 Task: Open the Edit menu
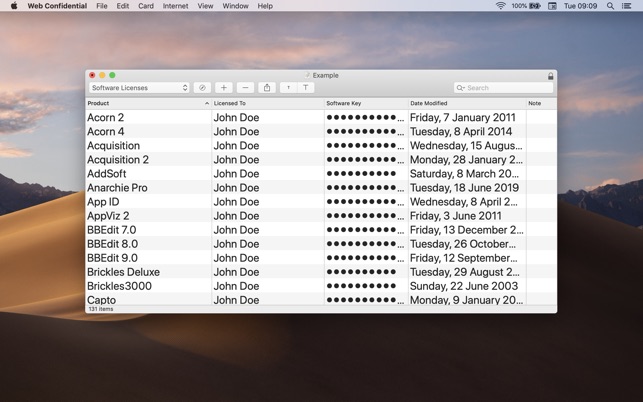pos(123,6)
